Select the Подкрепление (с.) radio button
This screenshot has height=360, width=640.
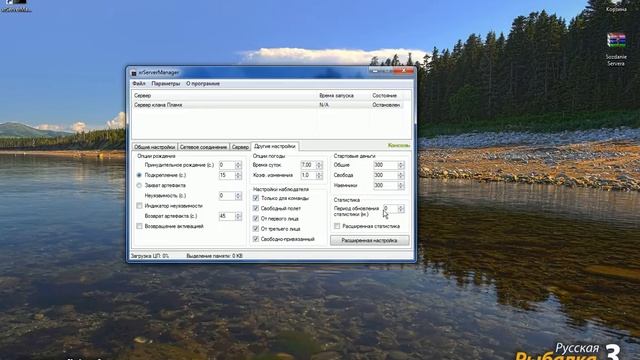click(139, 175)
